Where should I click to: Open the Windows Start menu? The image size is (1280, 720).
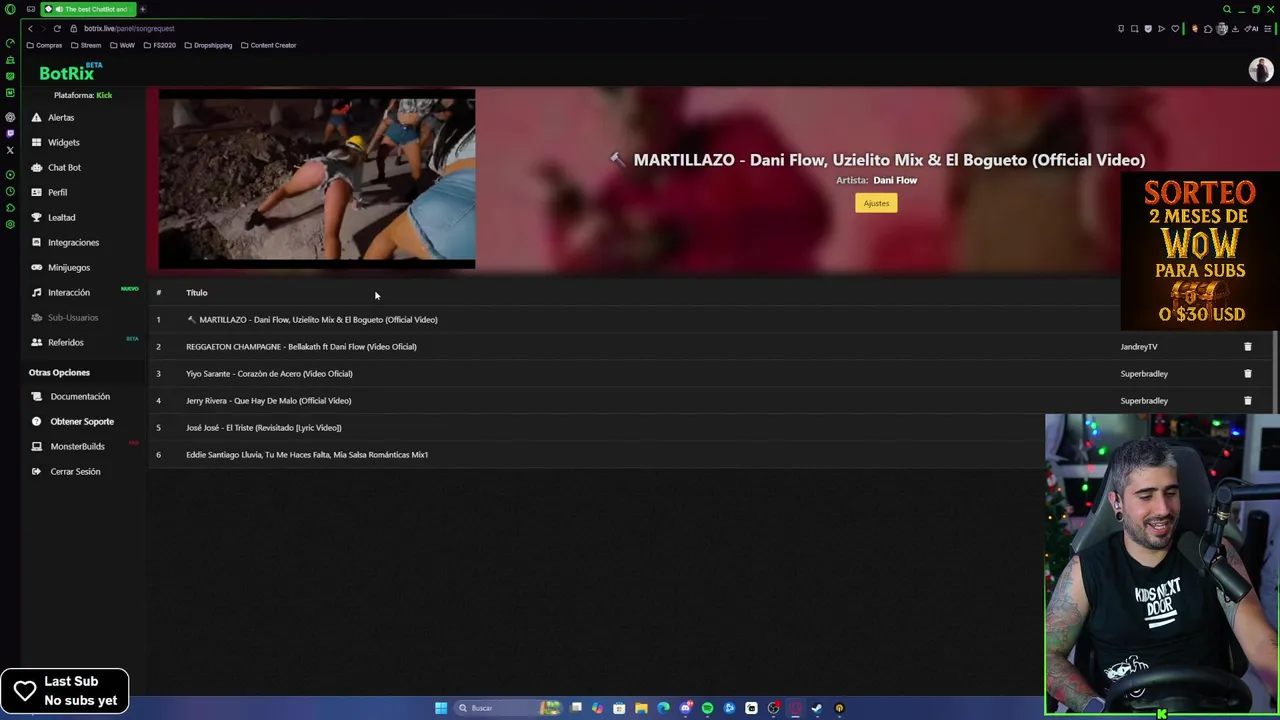point(441,708)
